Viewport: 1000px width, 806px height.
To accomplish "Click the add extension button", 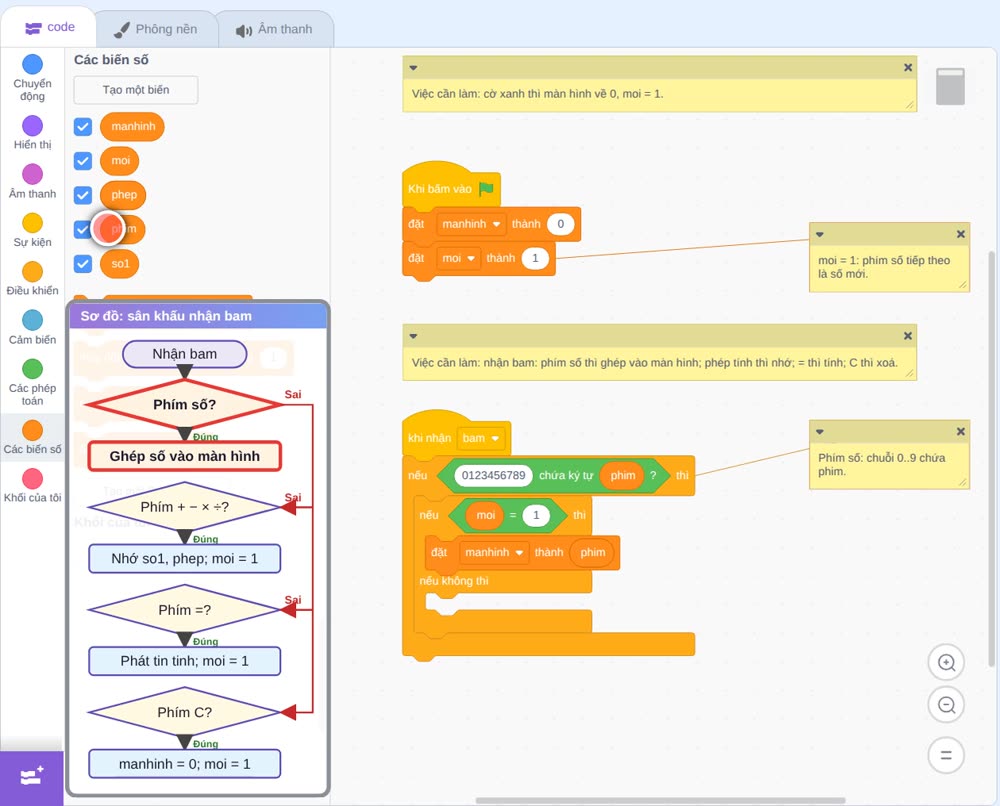I will [x=31, y=777].
